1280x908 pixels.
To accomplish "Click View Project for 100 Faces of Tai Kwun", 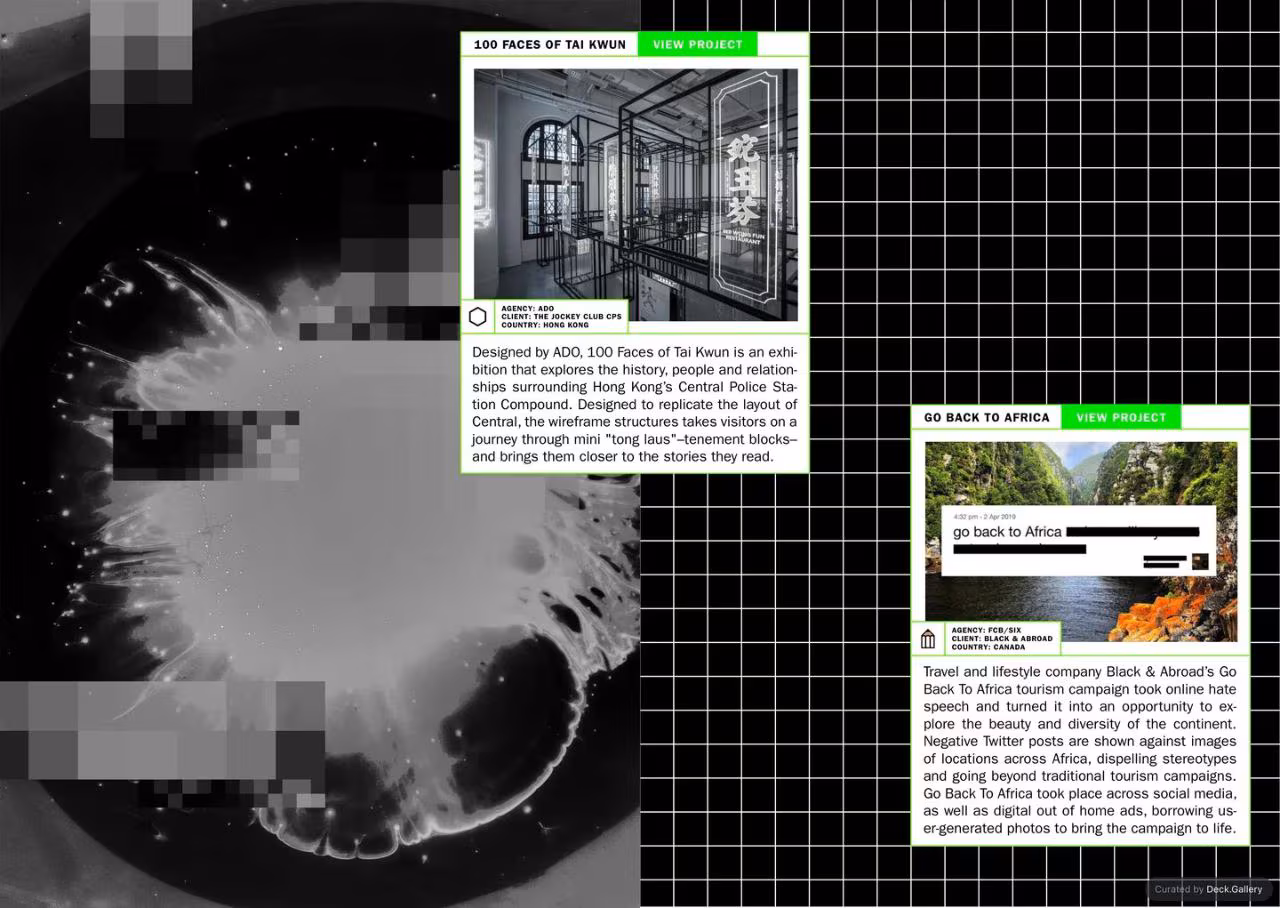I will (698, 44).
